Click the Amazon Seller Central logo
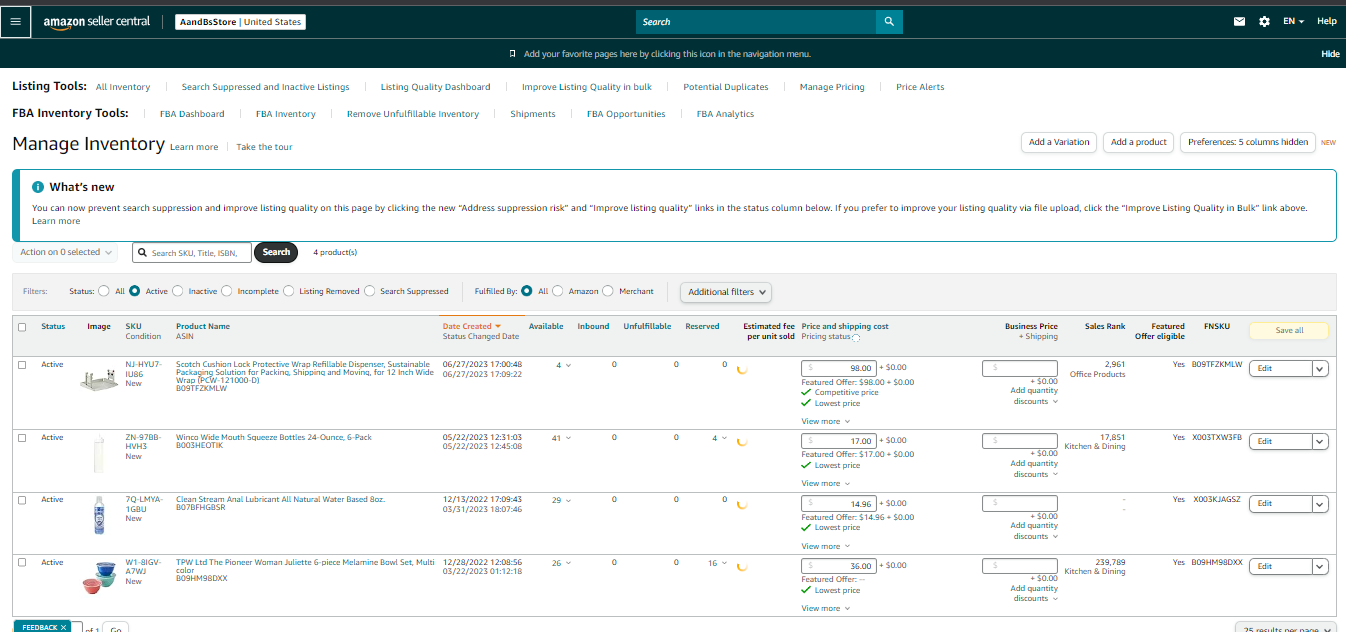The width and height of the screenshot is (1346, 632). [97, 22]
